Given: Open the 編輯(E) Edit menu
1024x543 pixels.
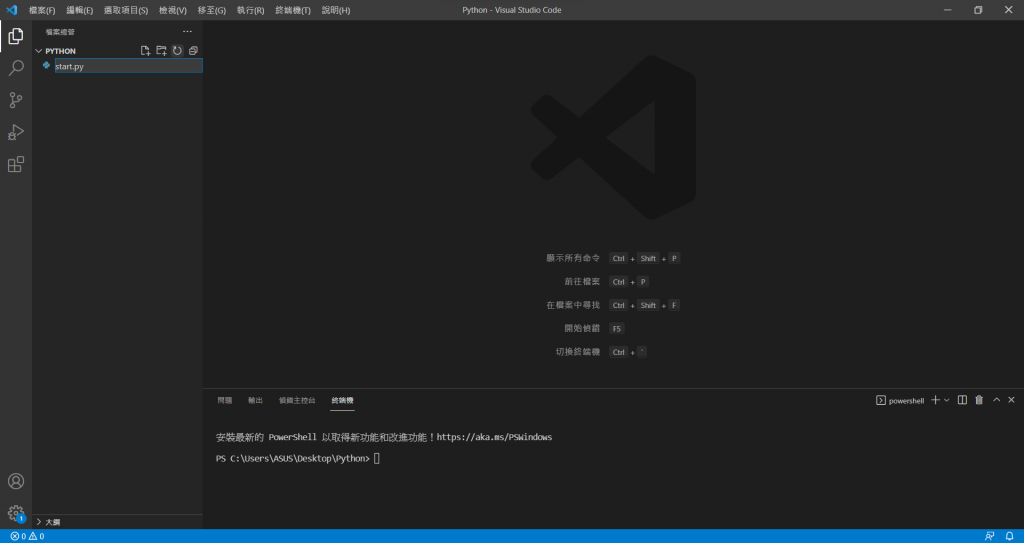Looking at the screenshot, I should coord(80,10).
